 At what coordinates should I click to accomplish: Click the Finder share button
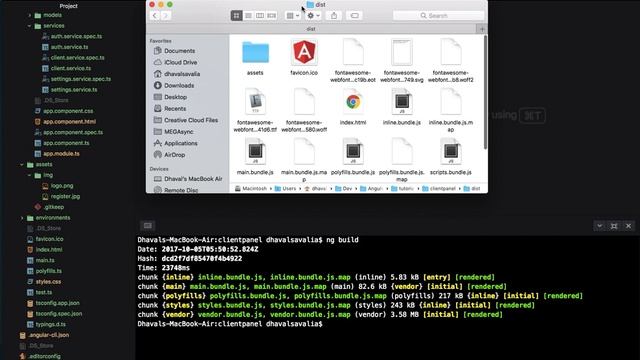click(334, 16)
